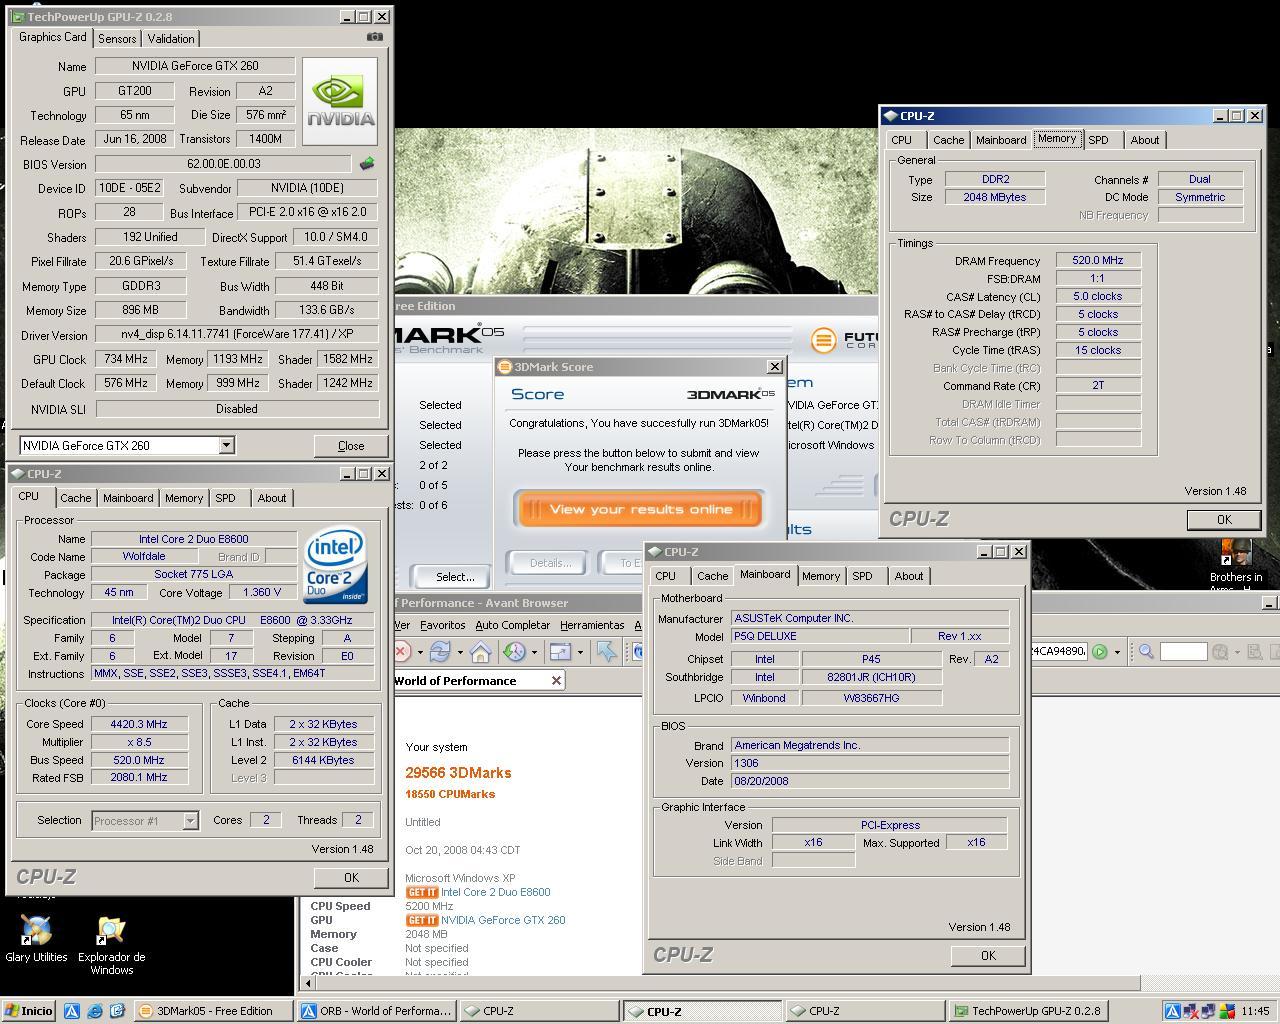Switch to ORB - World of Performance taskbar button
The height and width of the screenshot is (1024, 1280).
point(377,1011)
